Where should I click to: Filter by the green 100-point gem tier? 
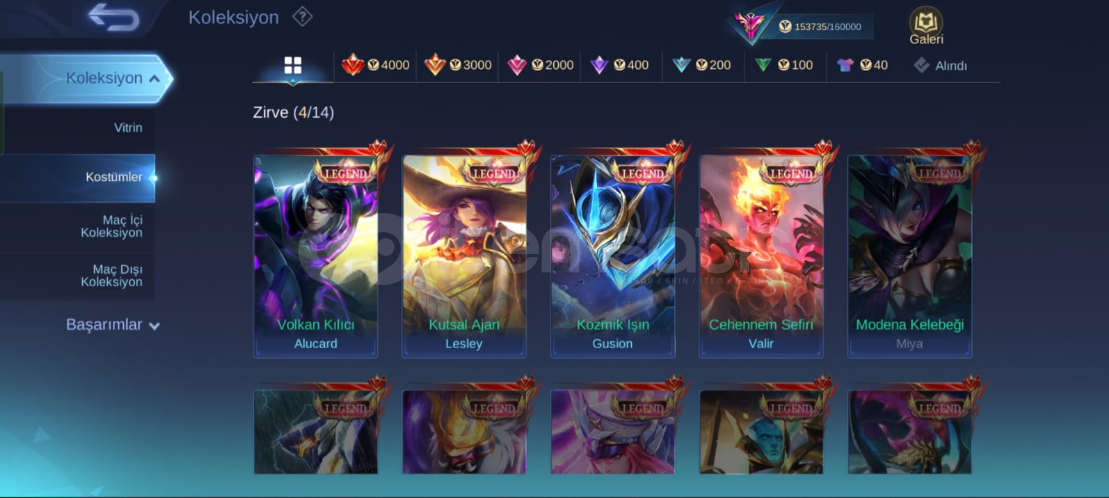tap(784, 65)
